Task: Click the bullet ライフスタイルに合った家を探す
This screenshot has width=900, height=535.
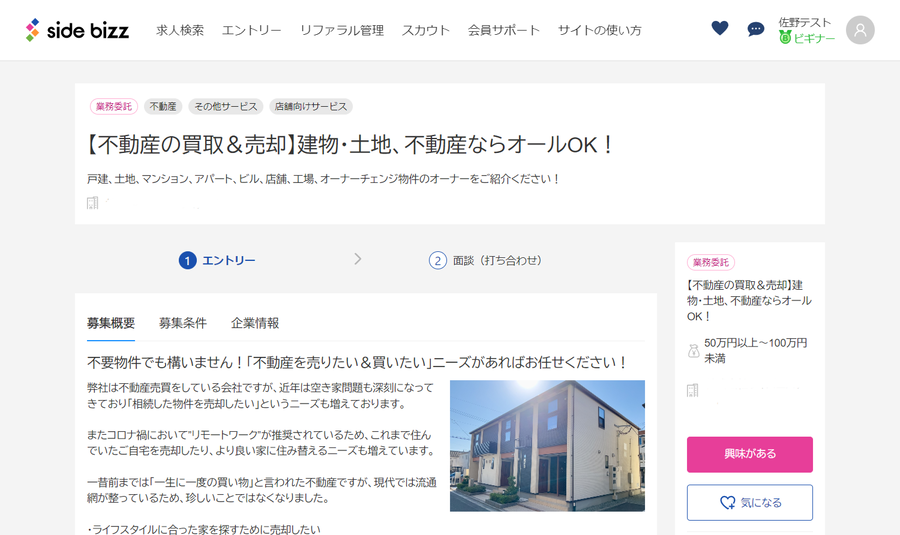Action: point(204,529)
